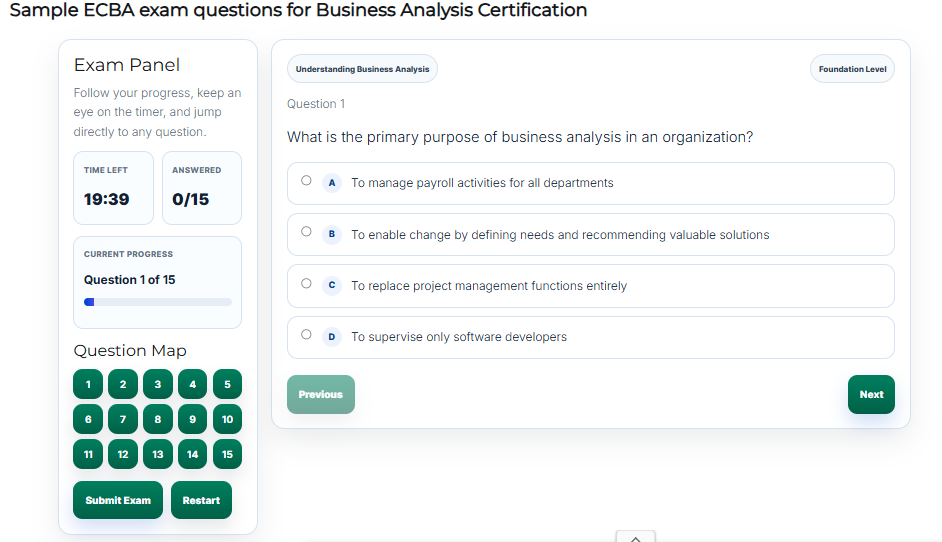The image size is (942, 542).
Task: Click the Previous button
Action: [320, 394]
